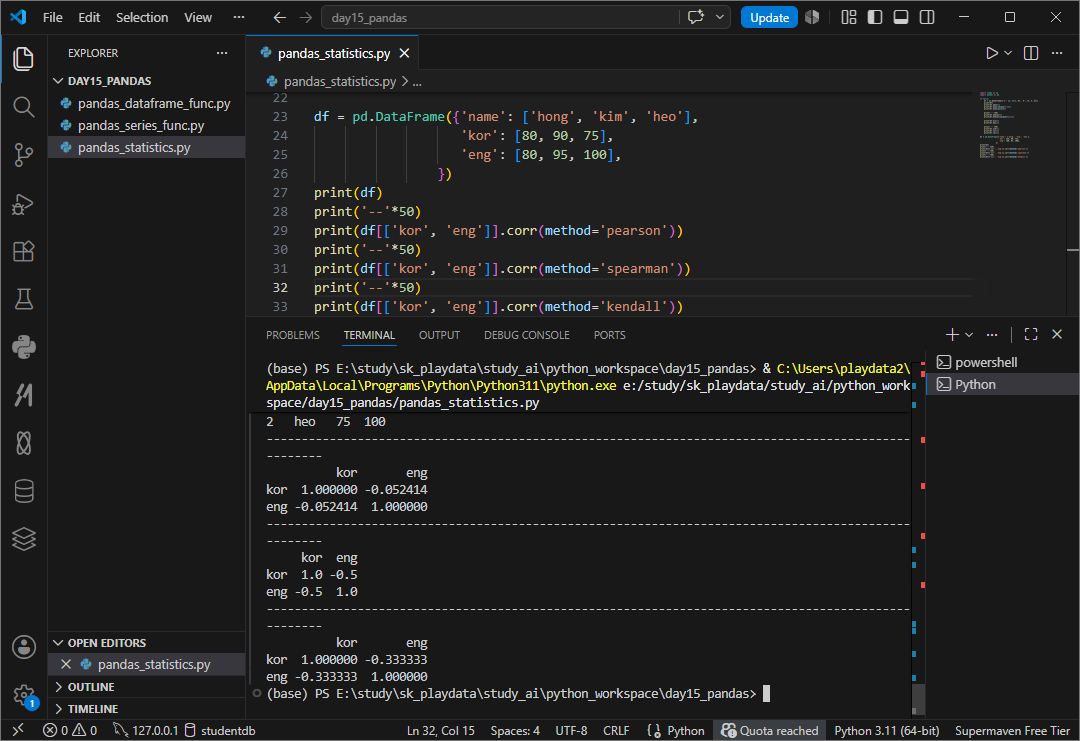Open Explorer Views and More Actions ellipsis
The height and width of the screenshot is (741, 1080).
coord(222,53)
